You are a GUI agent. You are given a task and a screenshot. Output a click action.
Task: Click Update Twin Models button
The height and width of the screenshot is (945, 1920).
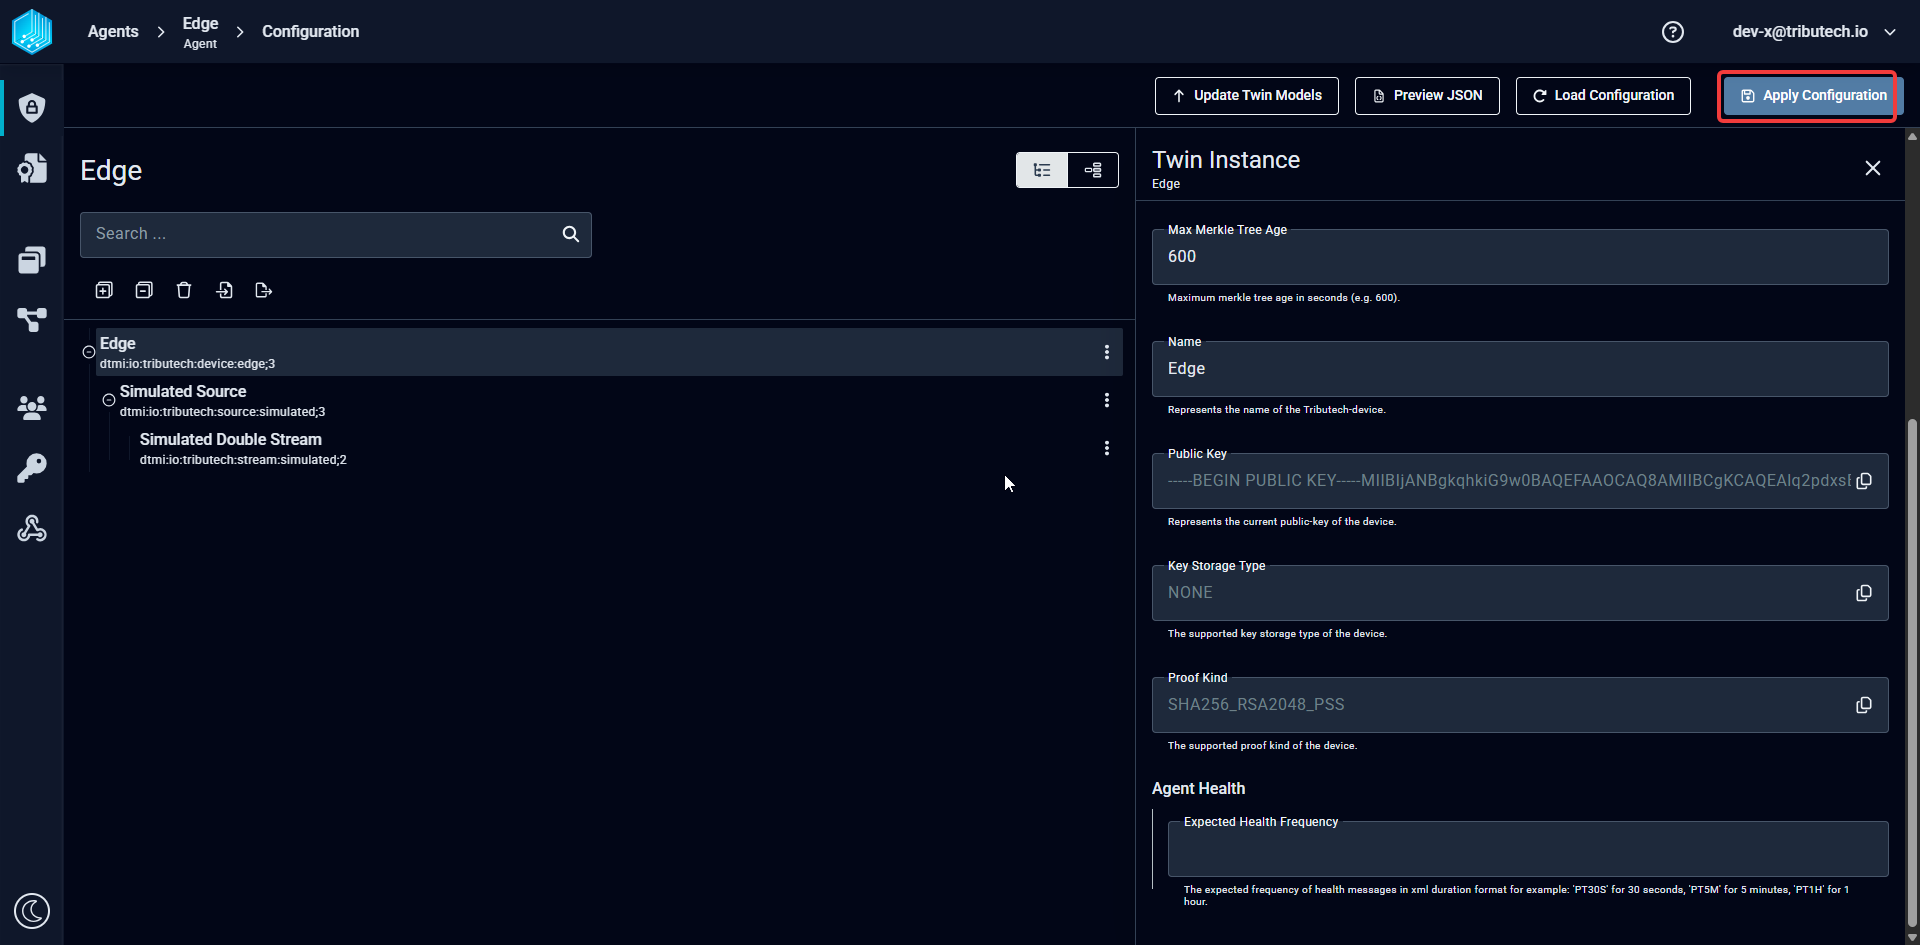coord(1247,96)
